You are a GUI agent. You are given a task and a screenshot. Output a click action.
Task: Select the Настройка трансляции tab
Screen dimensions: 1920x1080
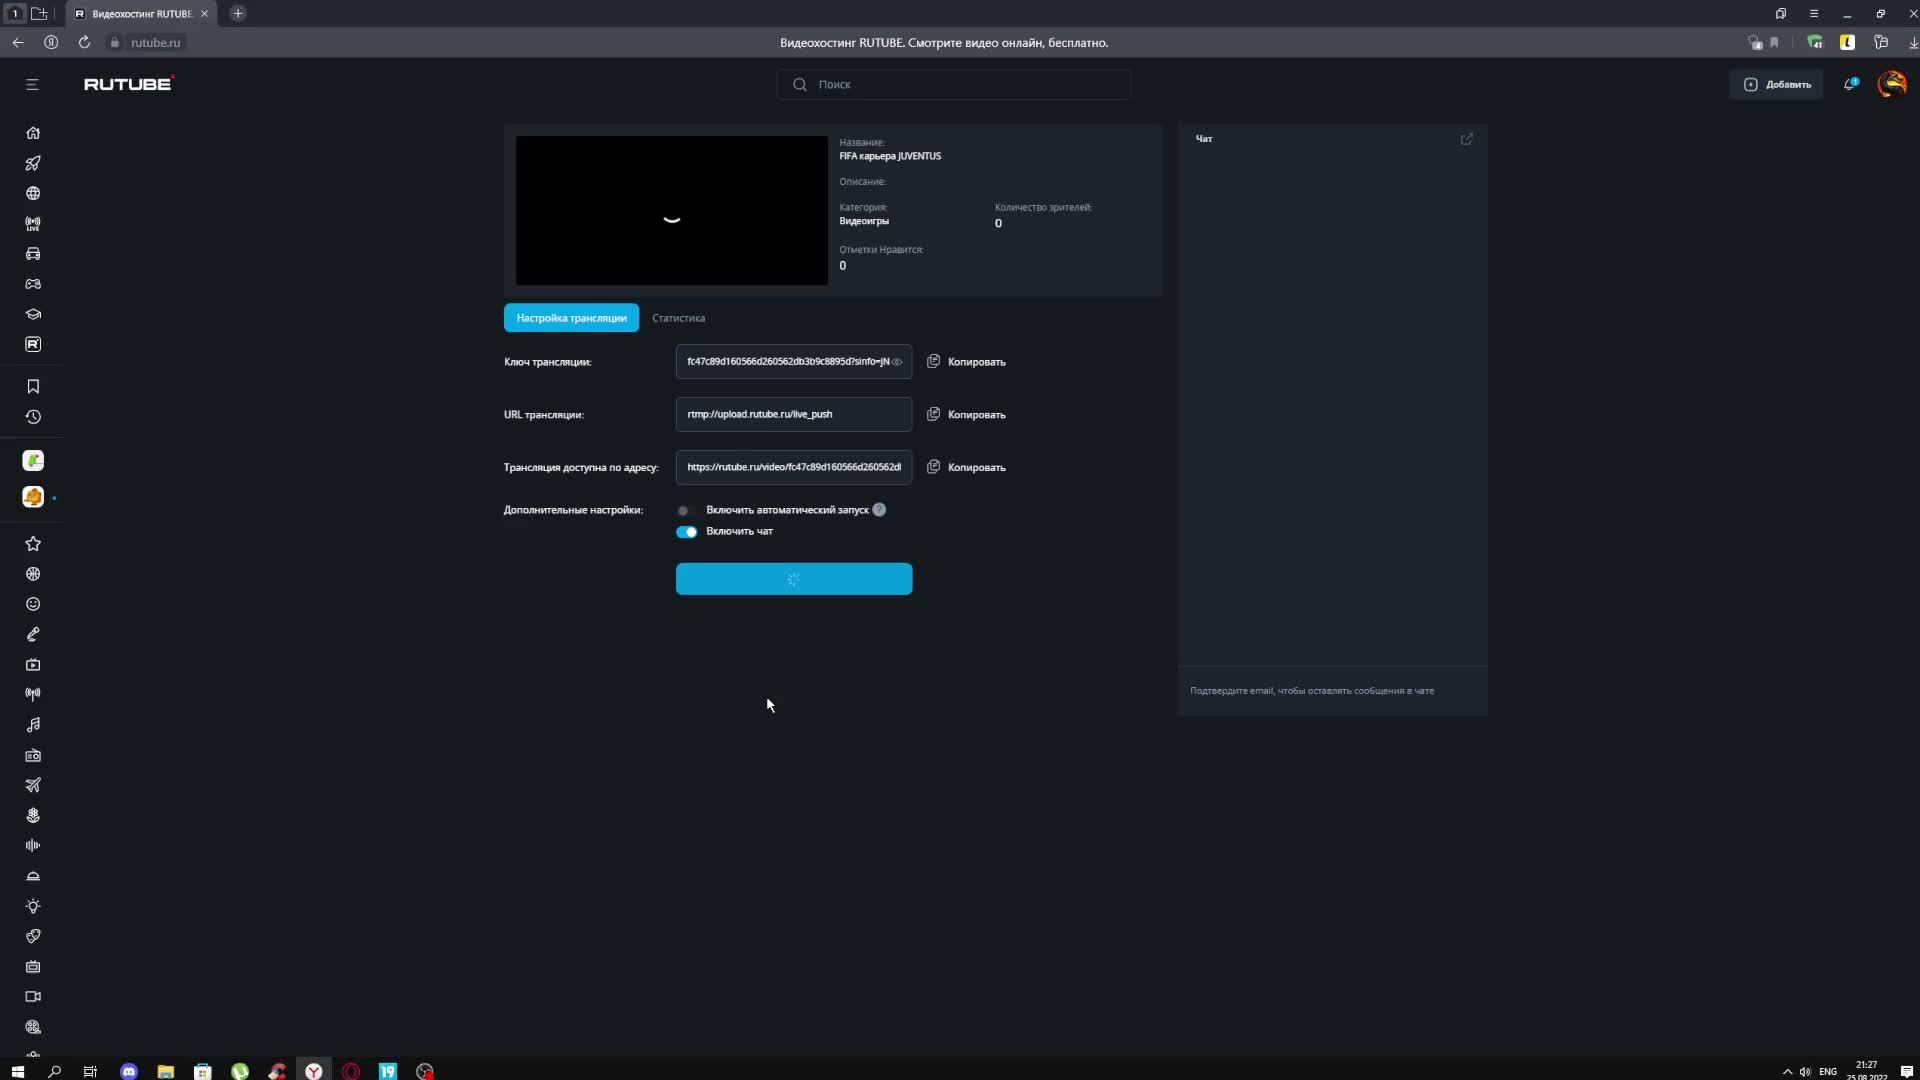(571, 318)
